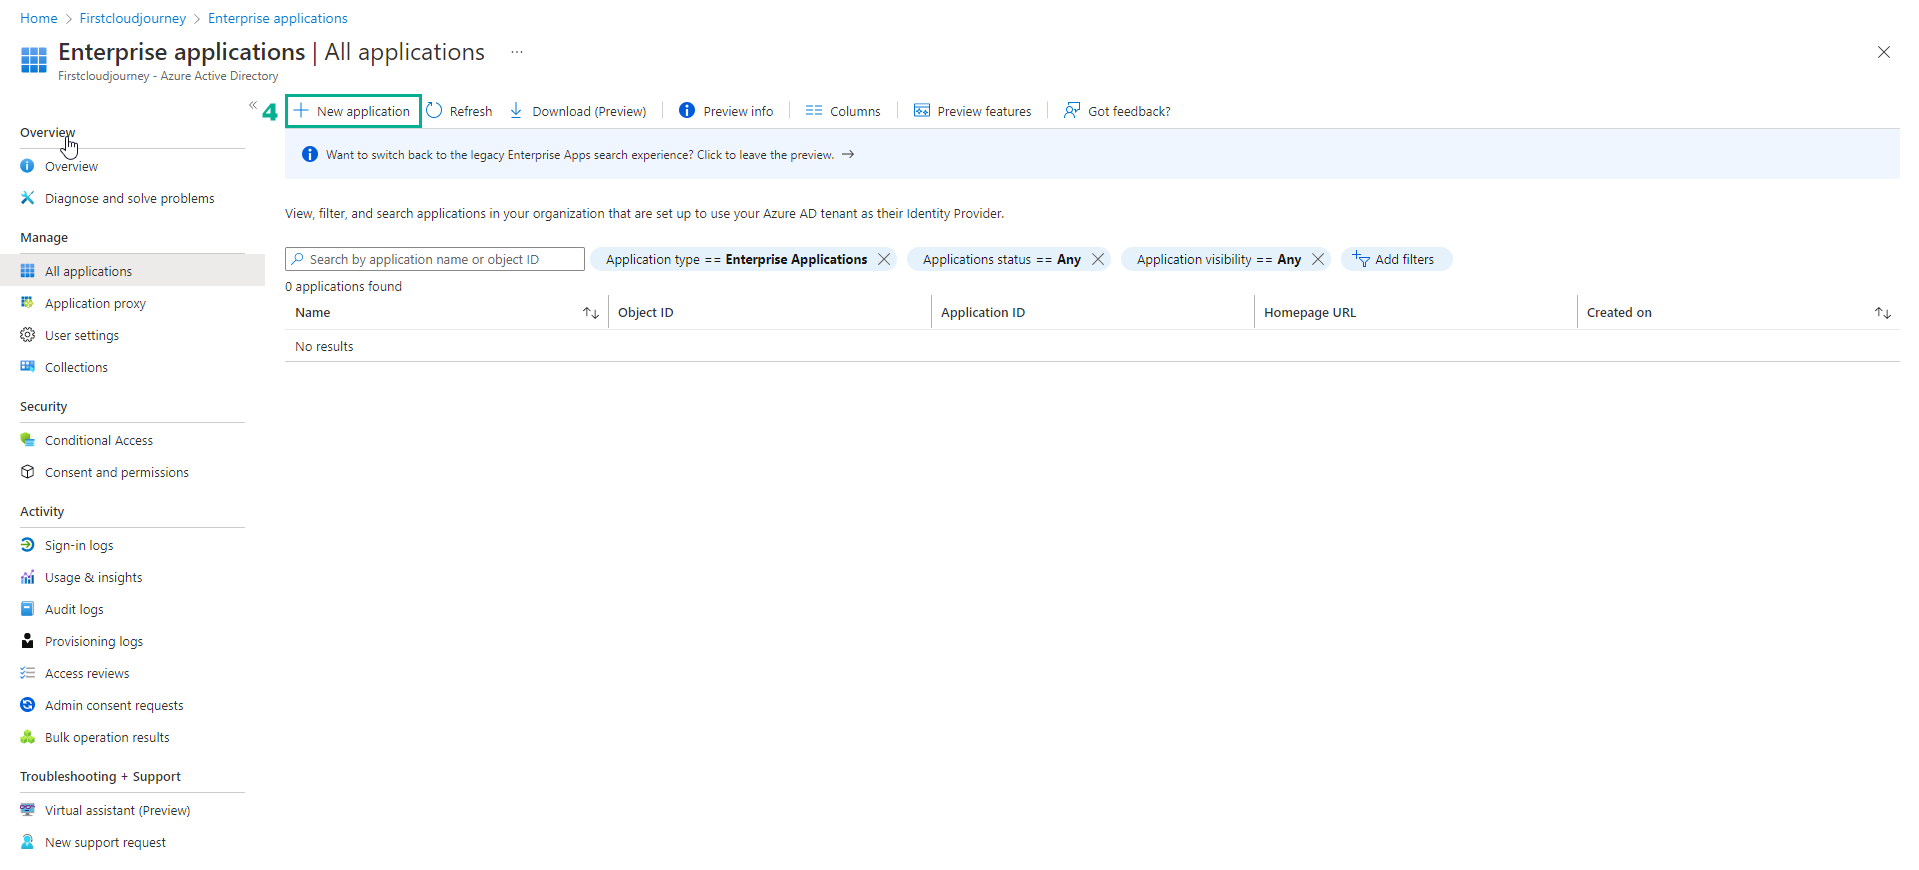1919x870 pixels.
Task: Open Preview features
Action: (x=972, y=111)
